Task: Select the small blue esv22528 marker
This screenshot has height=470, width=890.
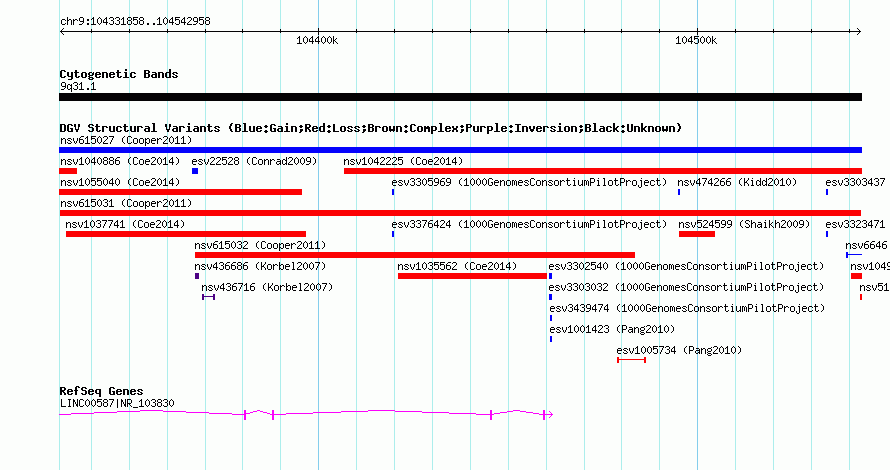Action: pyautogui.click(x=195, y=171)
